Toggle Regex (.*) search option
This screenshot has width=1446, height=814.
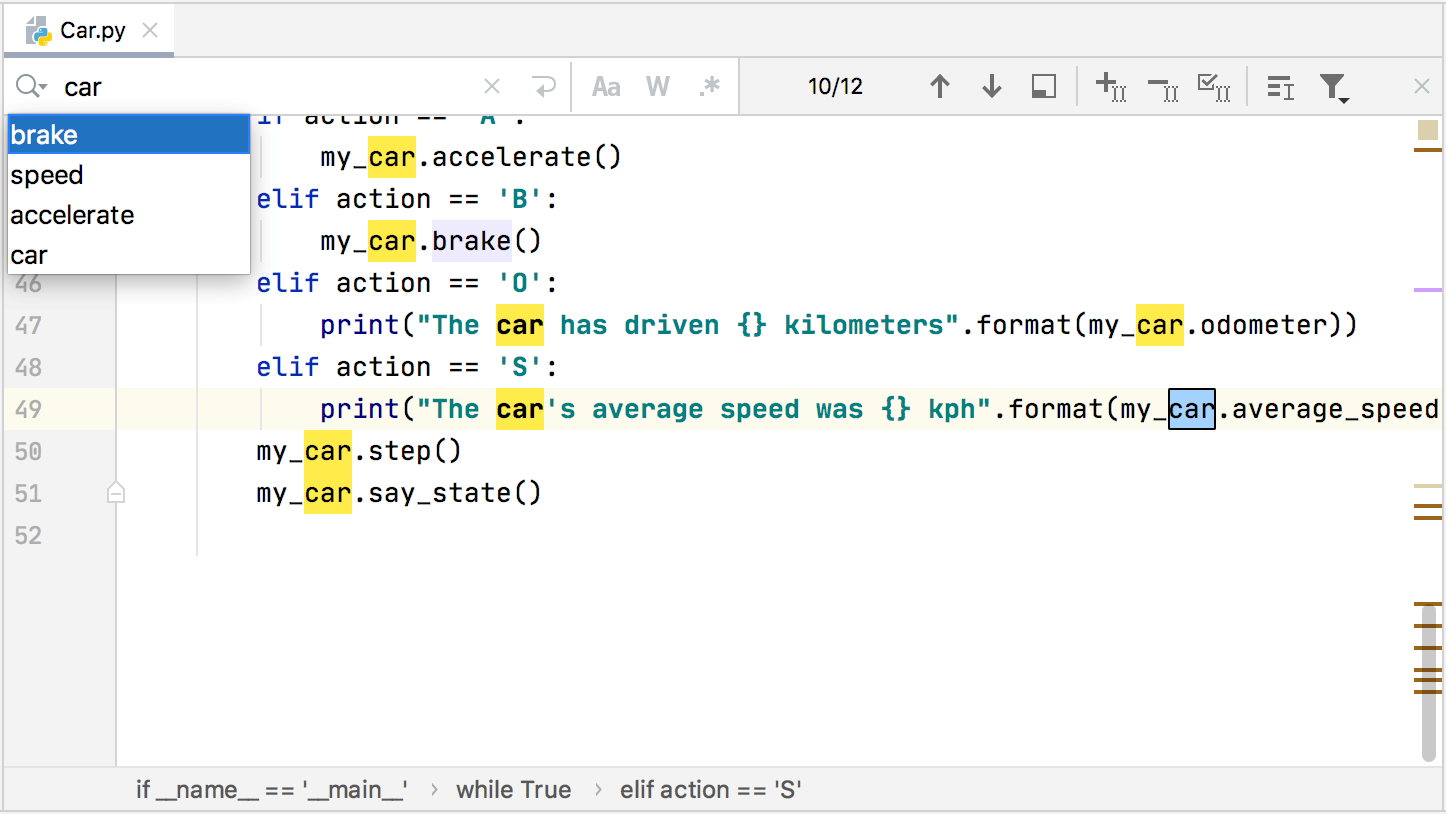pos(709,87)
